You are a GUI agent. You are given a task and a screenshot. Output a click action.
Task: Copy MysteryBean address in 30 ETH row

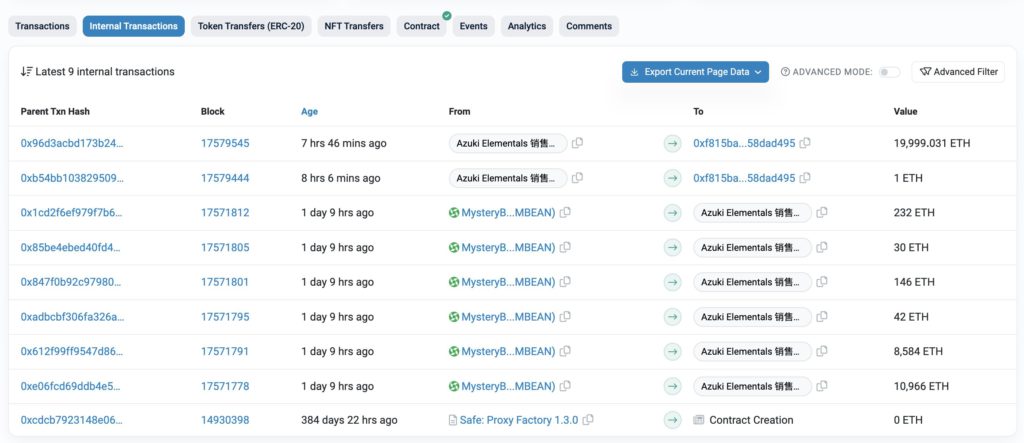[x=566, y=247]
